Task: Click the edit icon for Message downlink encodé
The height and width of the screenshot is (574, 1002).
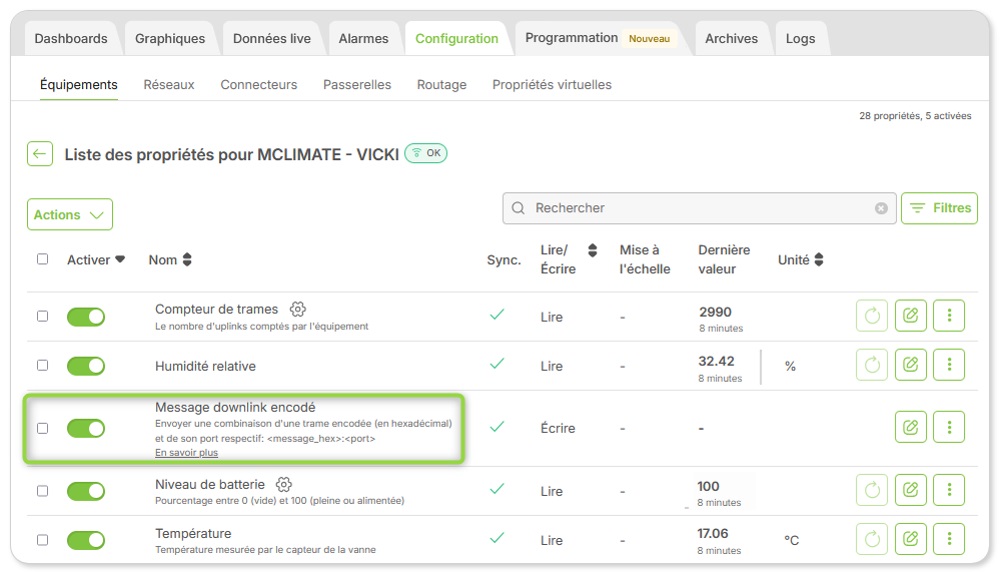Action: pos(911,427)
